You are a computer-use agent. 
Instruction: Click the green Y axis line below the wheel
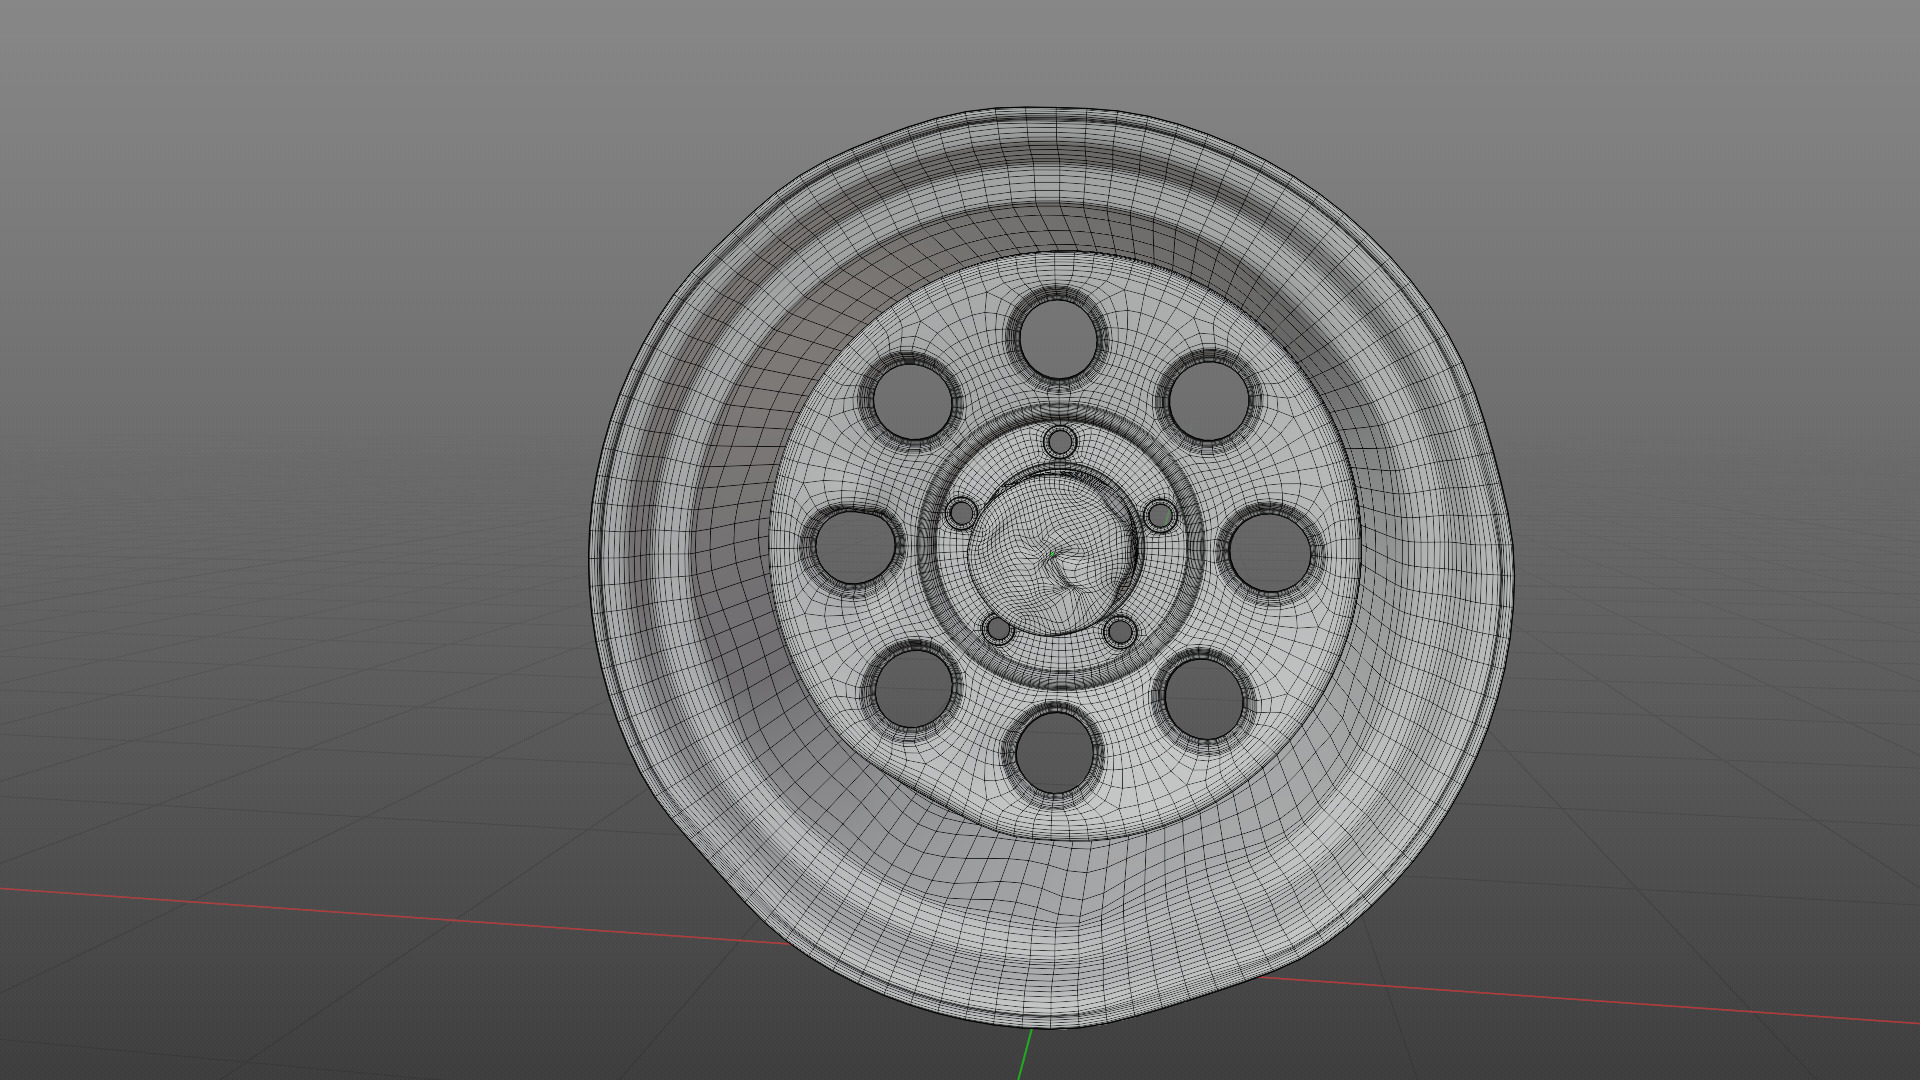1025,1054
